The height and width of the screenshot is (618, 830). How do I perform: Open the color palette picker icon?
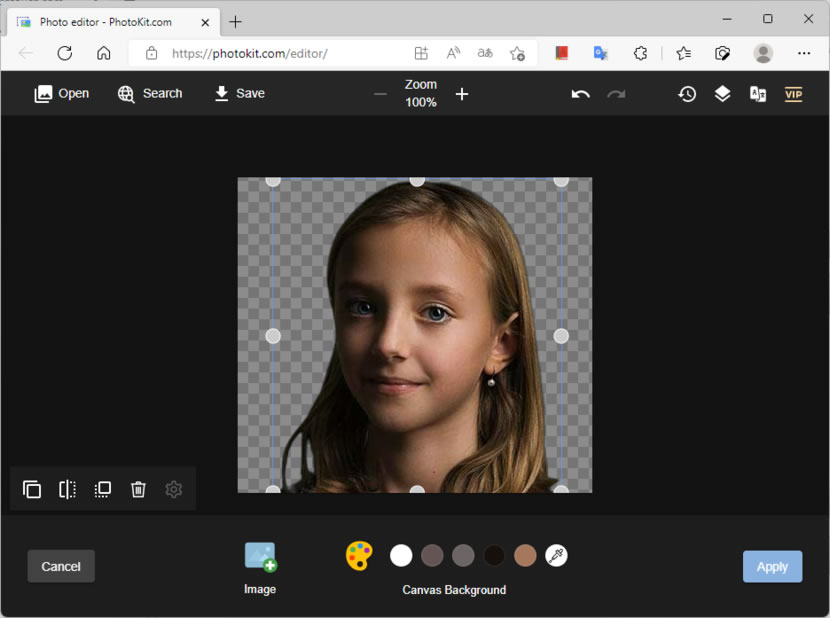359,556
